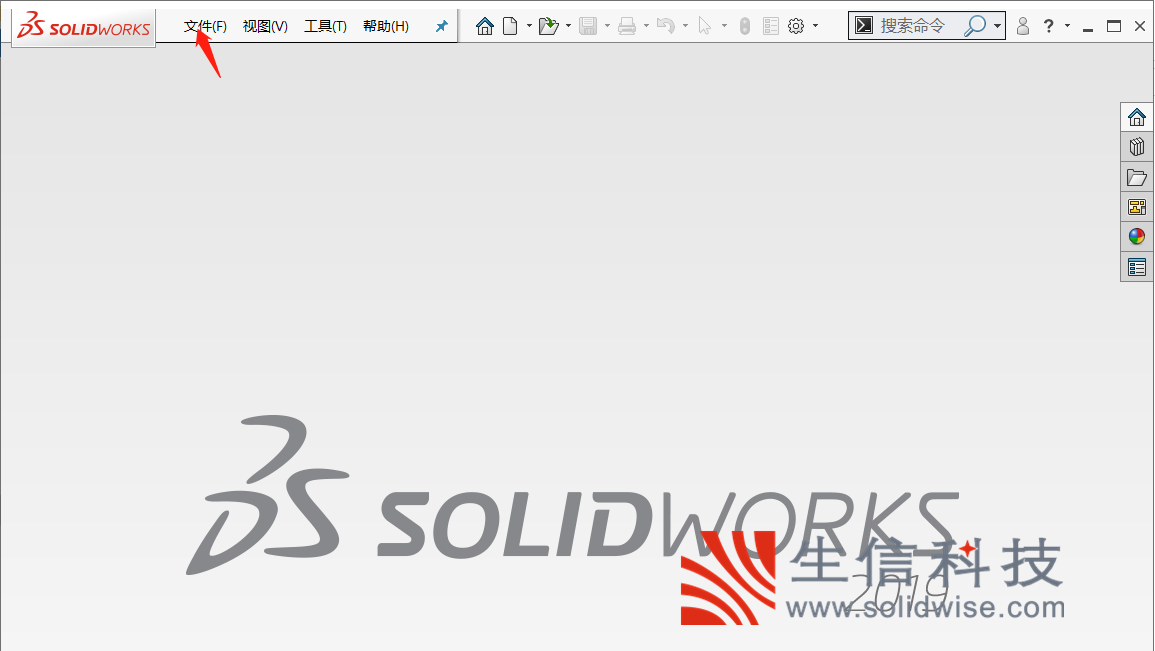Maximize the SOLIDWORKS window
1155x651 pixels.
pos(1114,27)
